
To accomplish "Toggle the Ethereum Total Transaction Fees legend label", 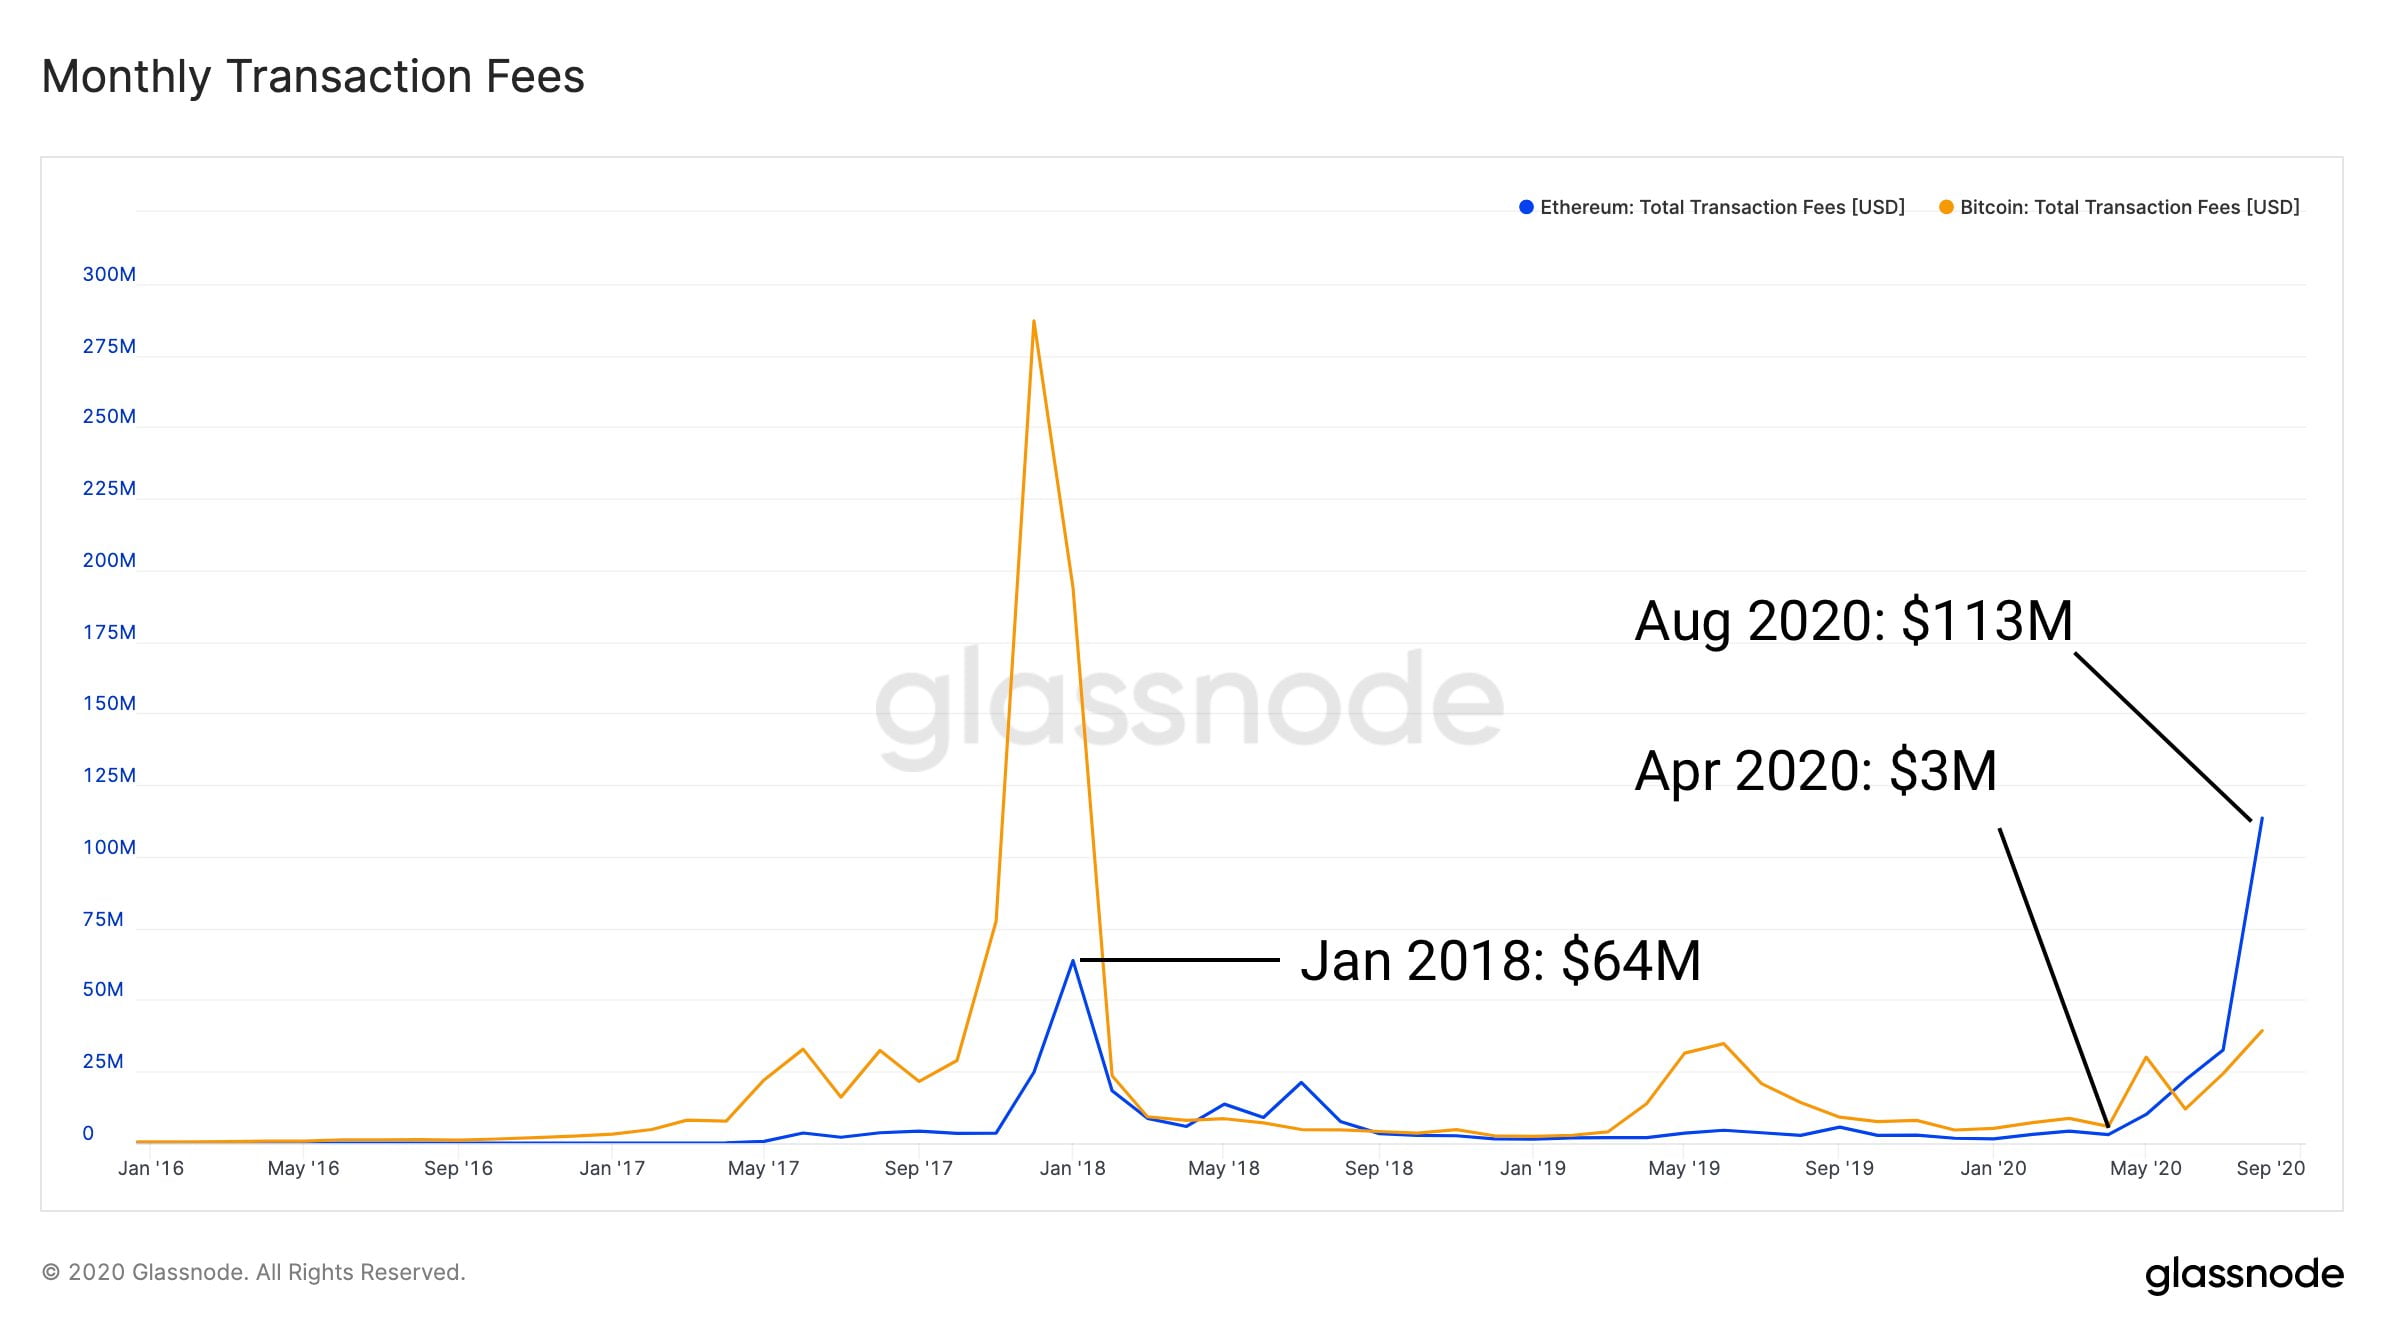I will (x=1722, y=207).
